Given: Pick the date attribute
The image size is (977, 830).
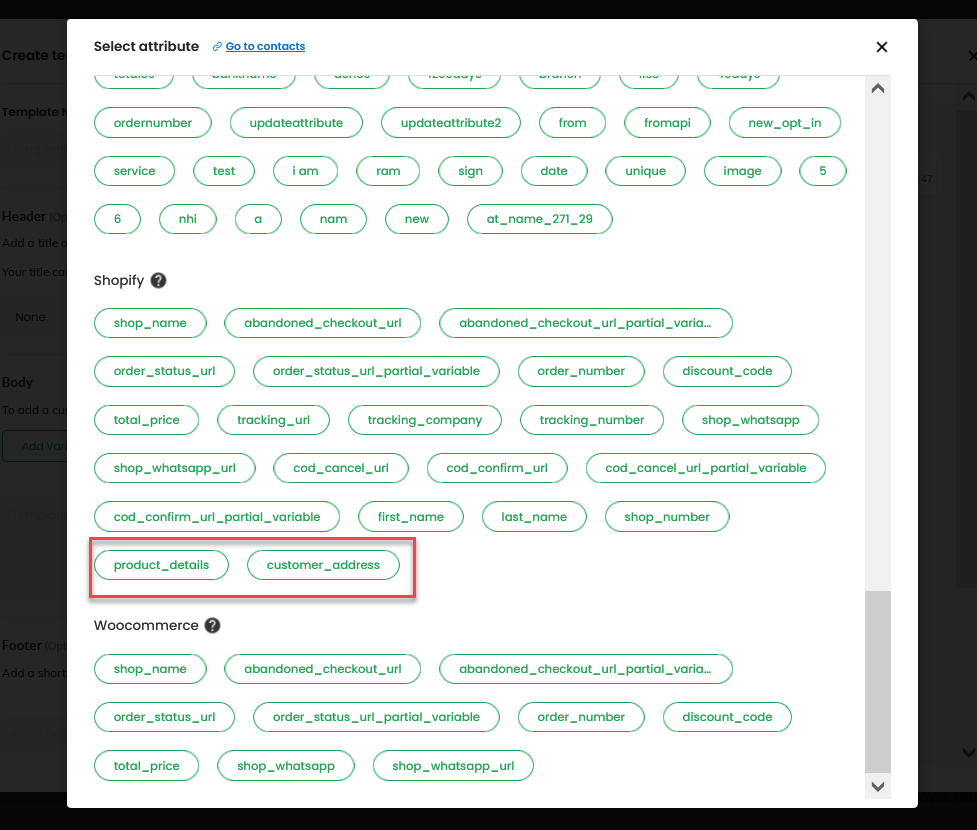Looking at the screenshot, I should click(x=553, y=171).
